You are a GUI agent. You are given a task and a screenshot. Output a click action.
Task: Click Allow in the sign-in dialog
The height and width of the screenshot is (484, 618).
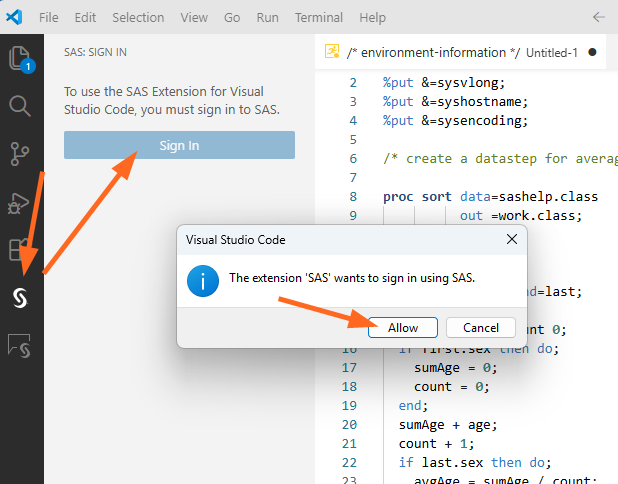click(403, 328)
